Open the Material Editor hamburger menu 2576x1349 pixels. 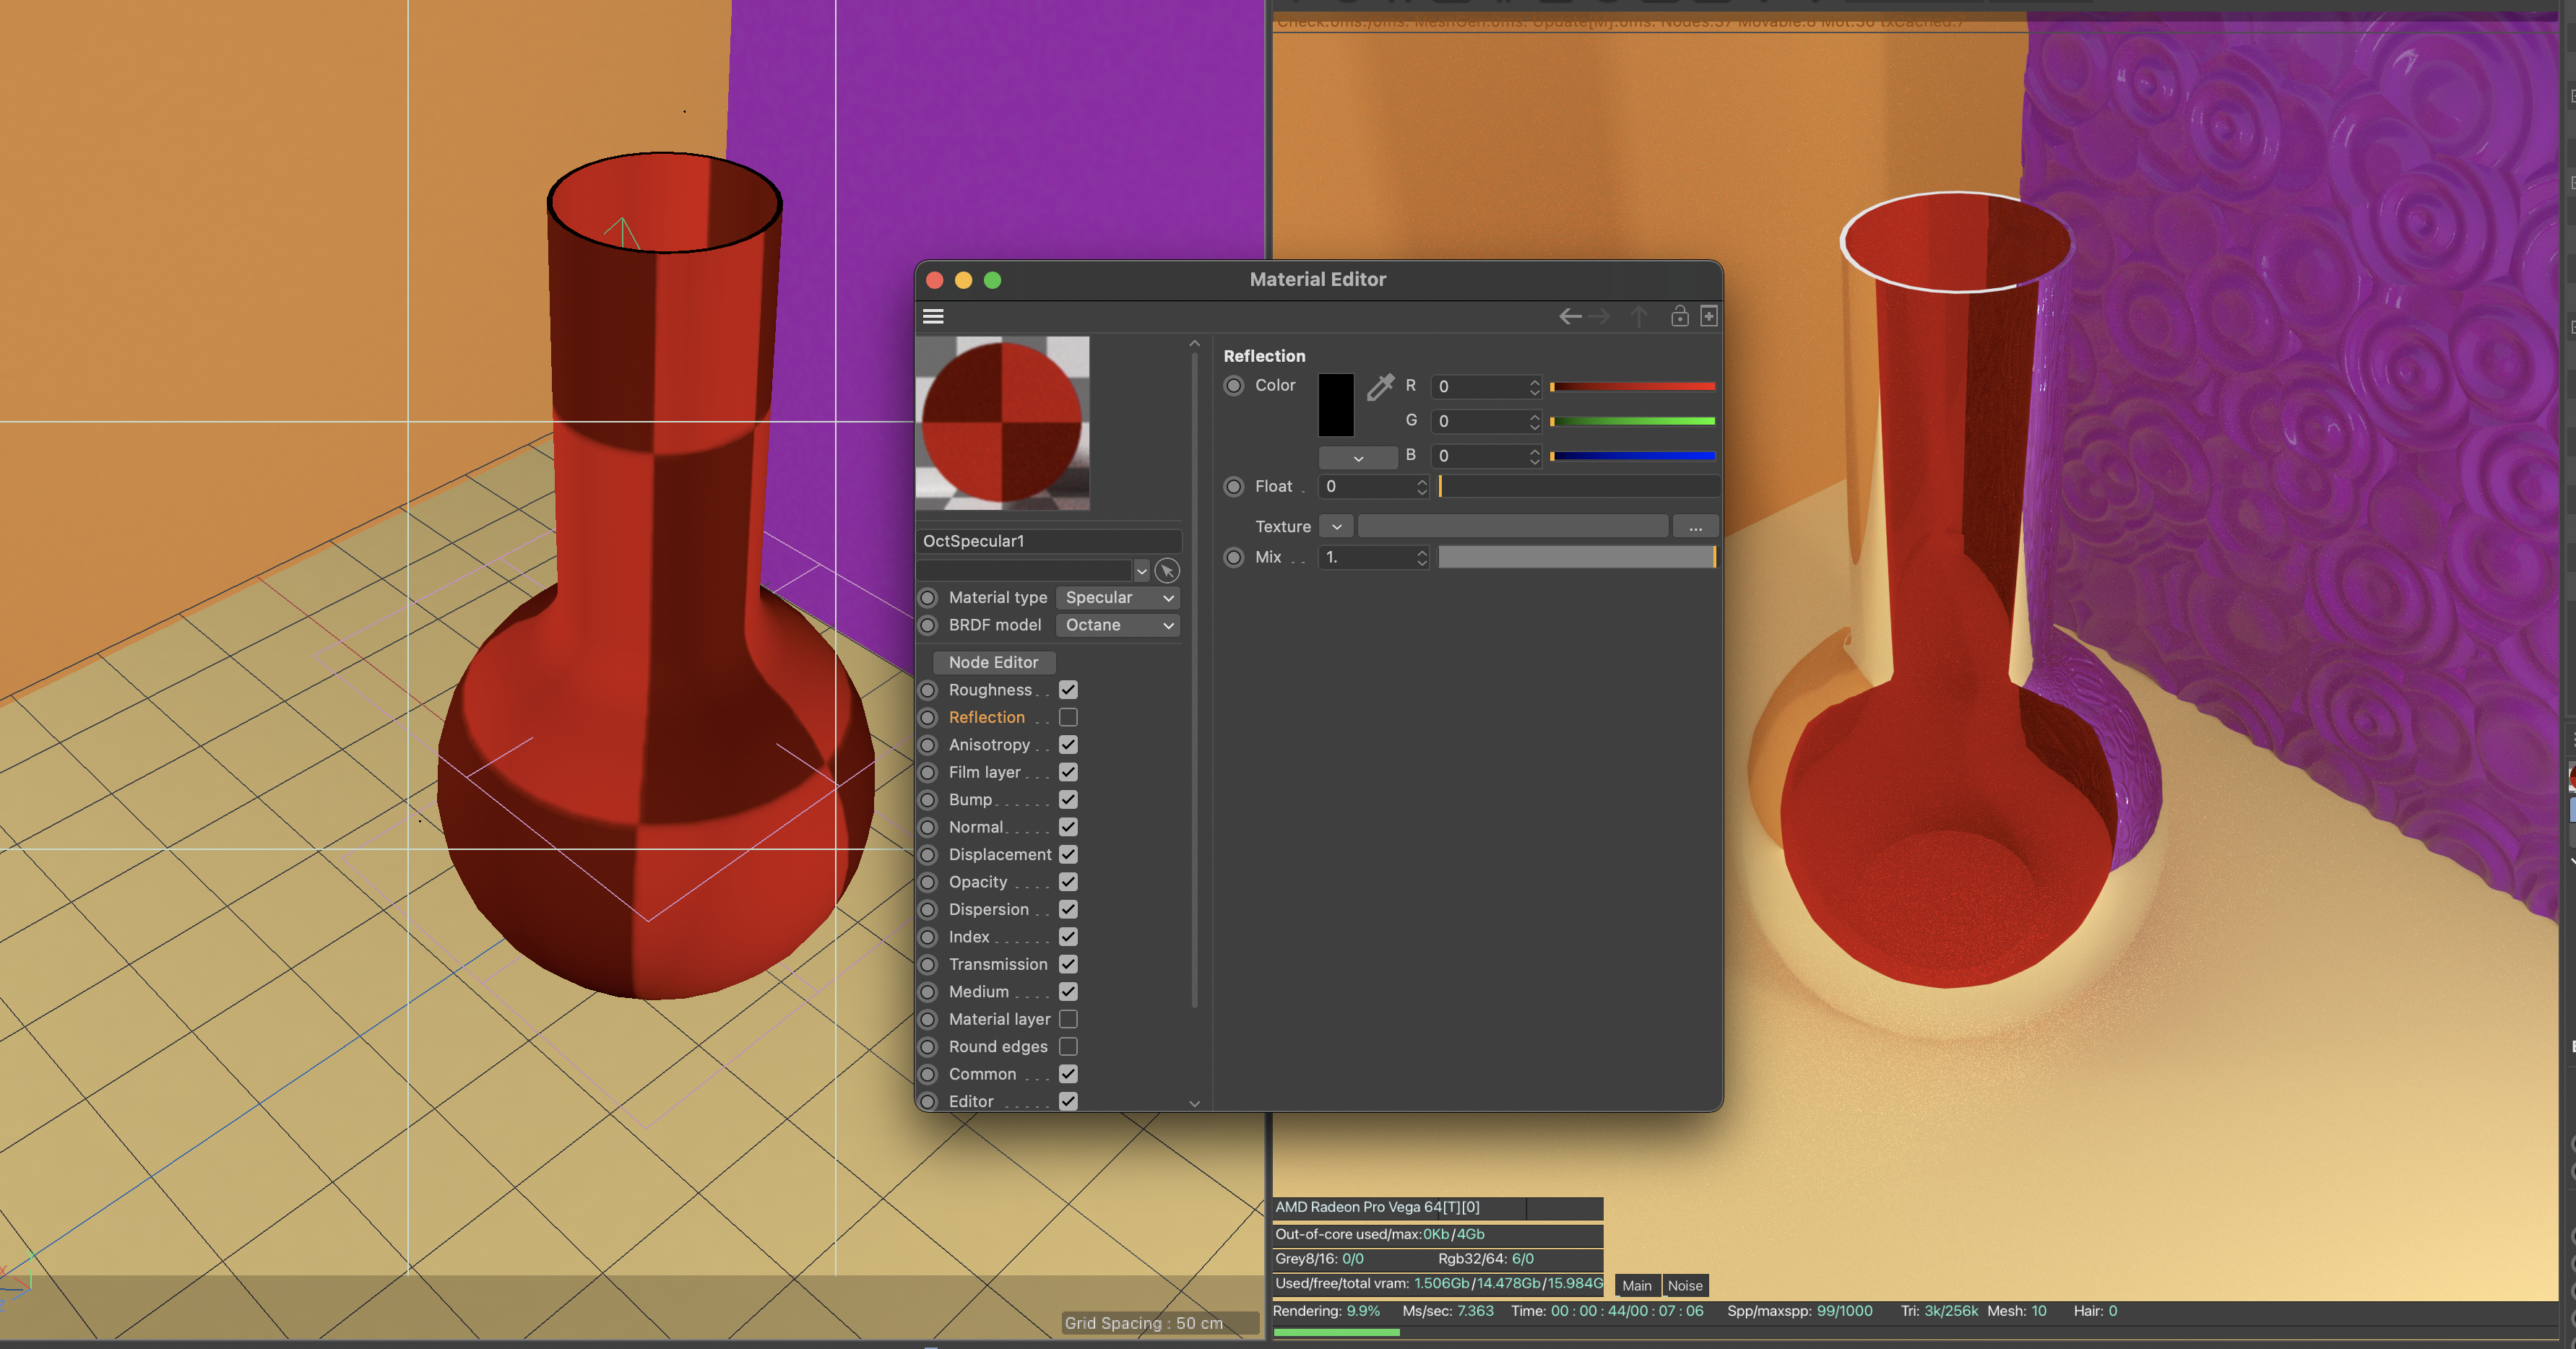932,316
